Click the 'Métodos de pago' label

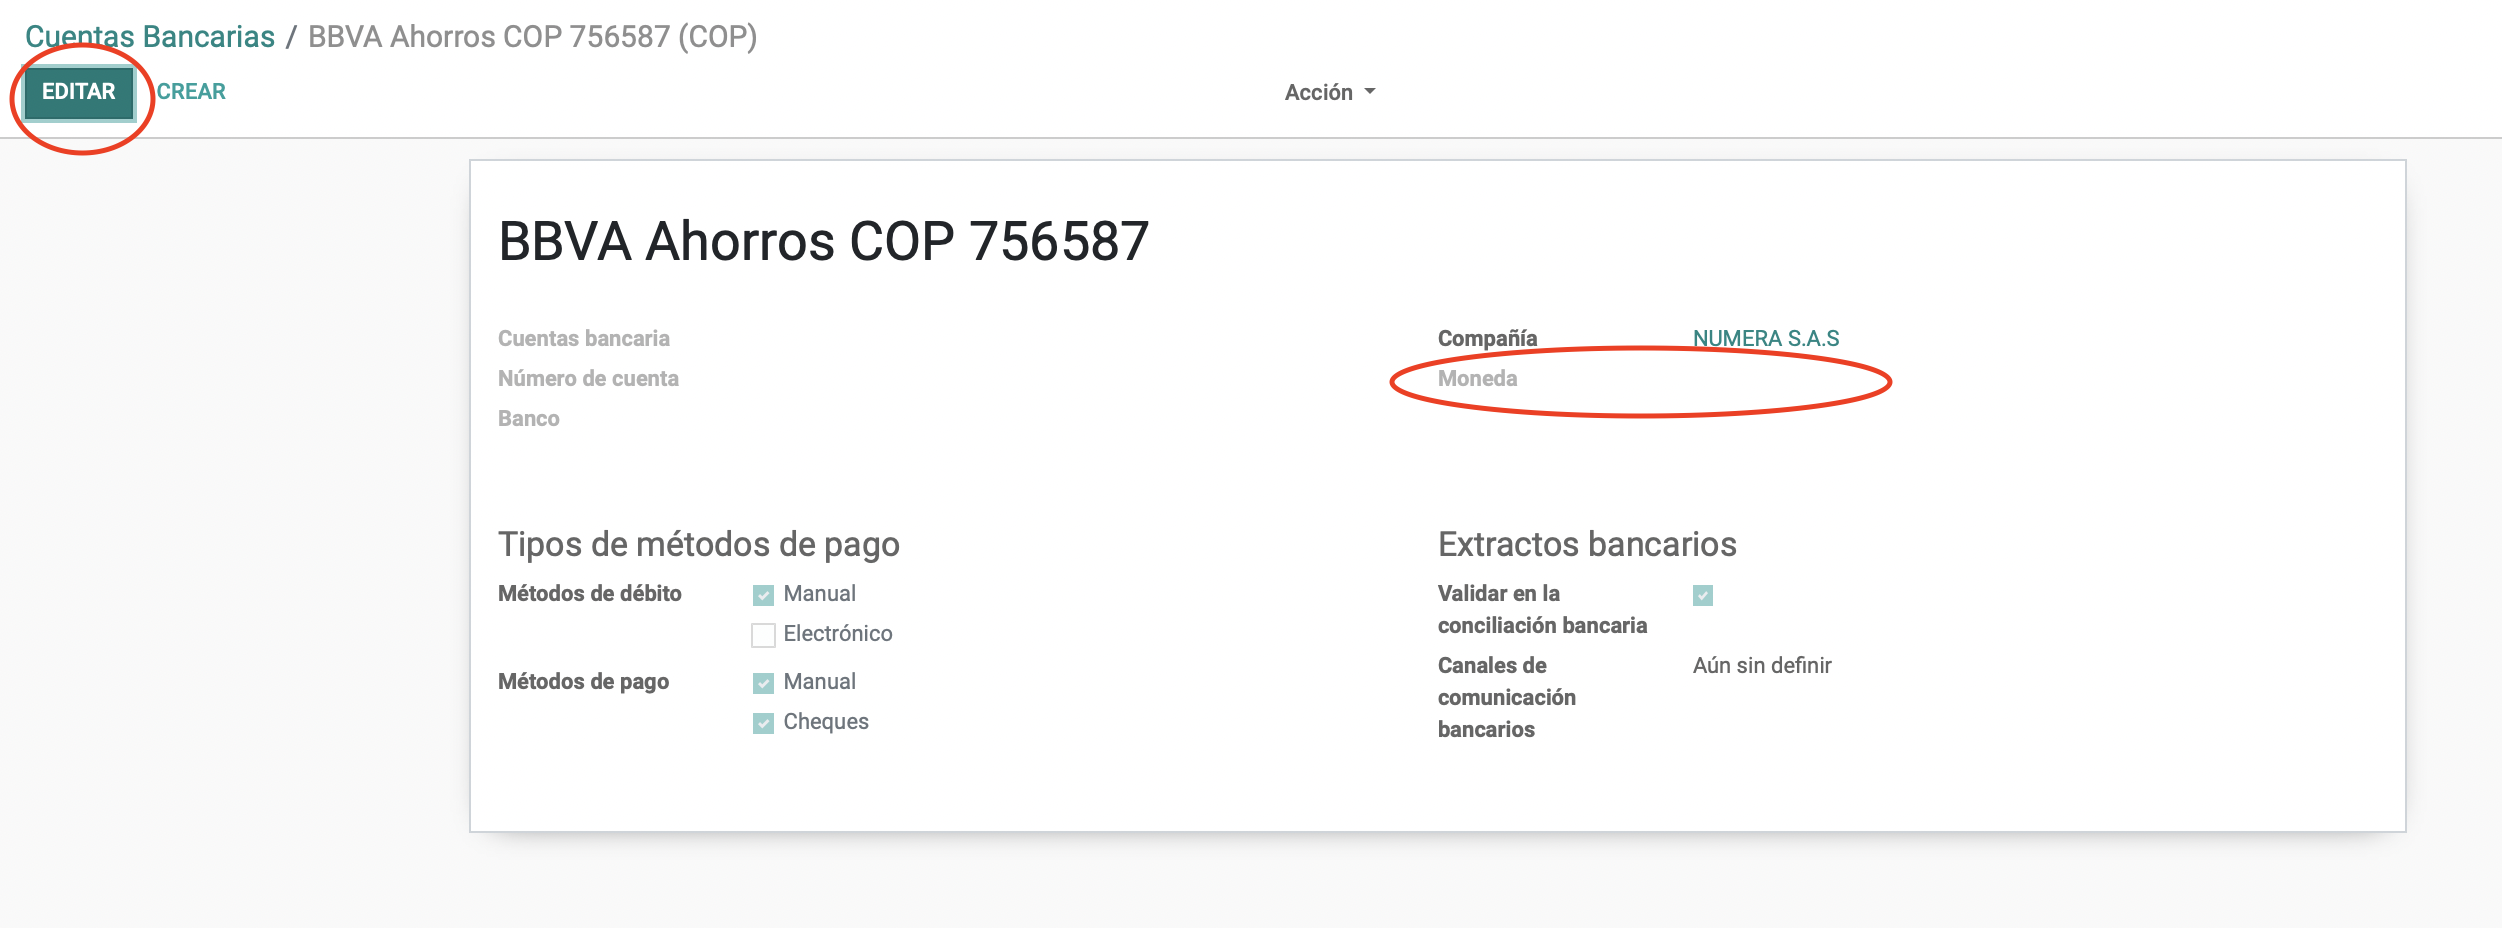(x=584, y=682)
